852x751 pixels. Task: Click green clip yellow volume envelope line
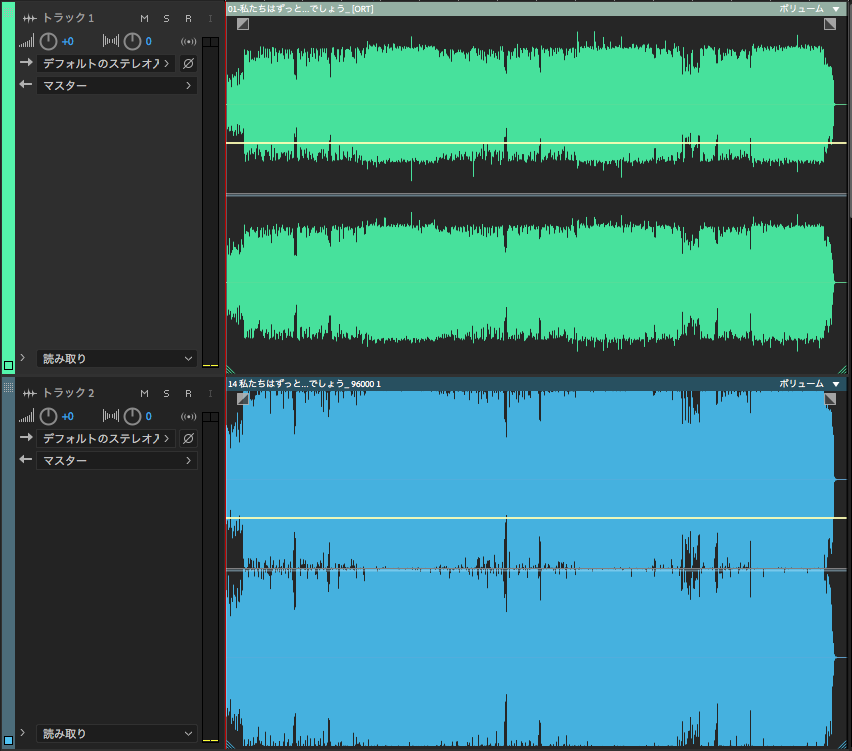536,143
